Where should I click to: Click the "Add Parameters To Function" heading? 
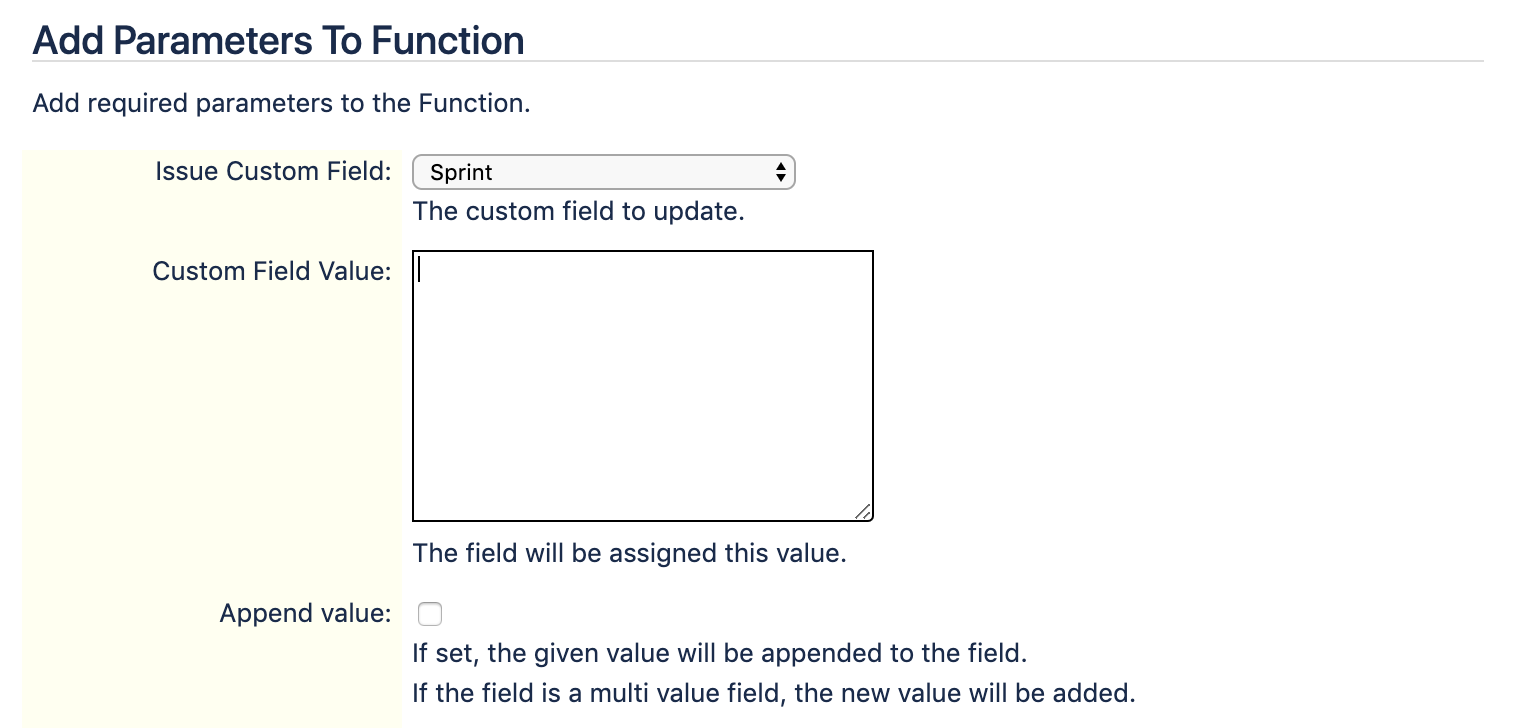coord(279,40)
